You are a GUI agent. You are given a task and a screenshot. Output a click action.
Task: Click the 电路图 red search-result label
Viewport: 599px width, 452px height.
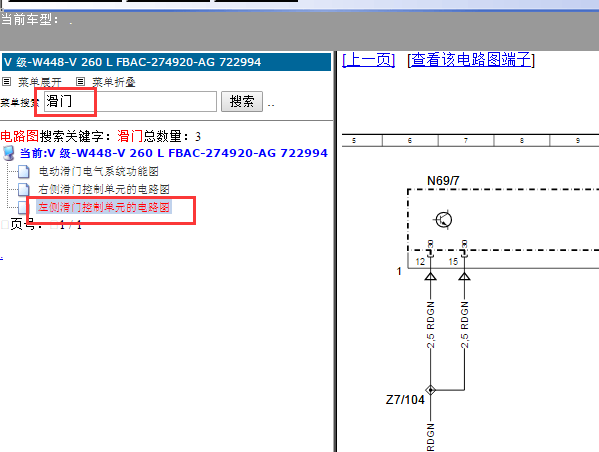[19, 136]
